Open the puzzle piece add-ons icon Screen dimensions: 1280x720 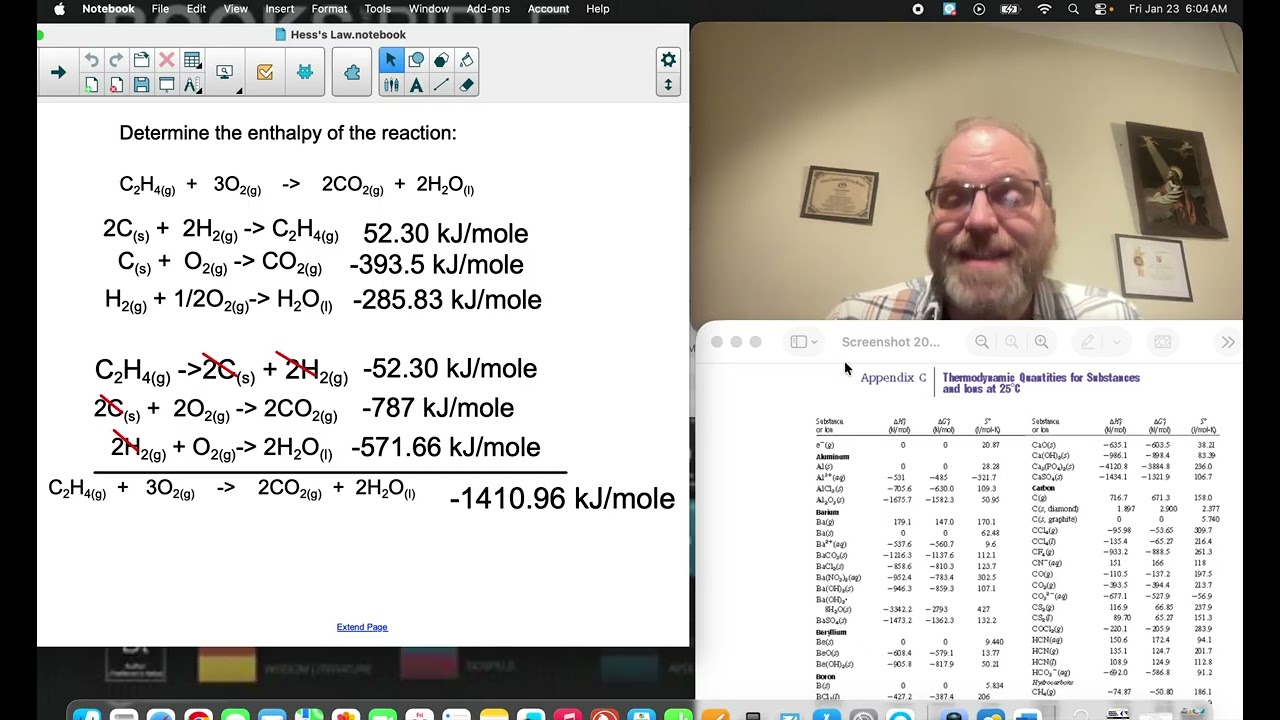(x=352, y=73)
